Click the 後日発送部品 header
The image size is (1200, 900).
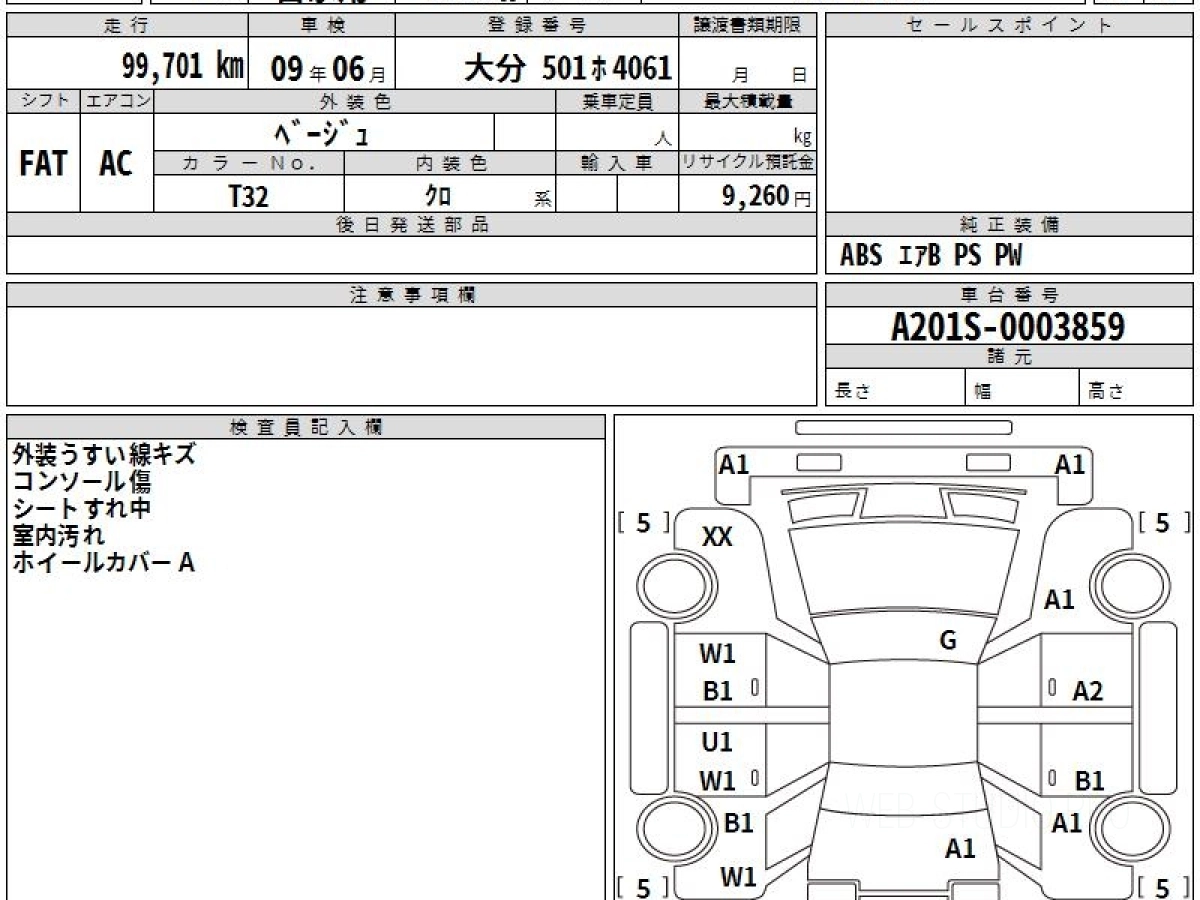point(412,225)
